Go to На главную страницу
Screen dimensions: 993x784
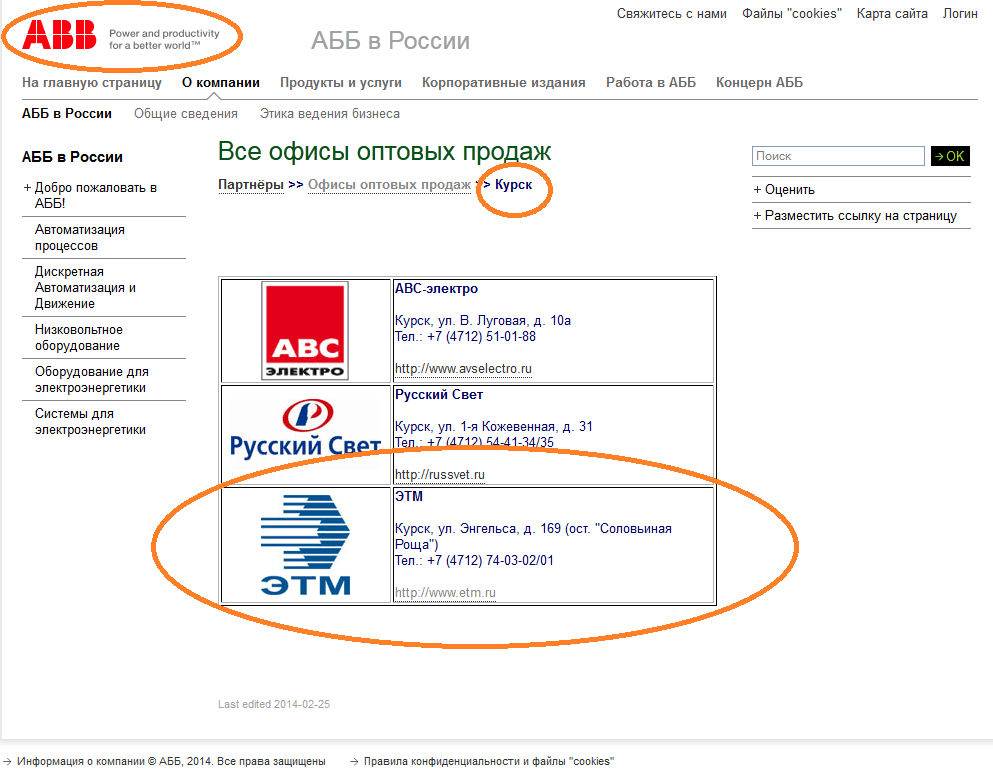pos(92,82)
